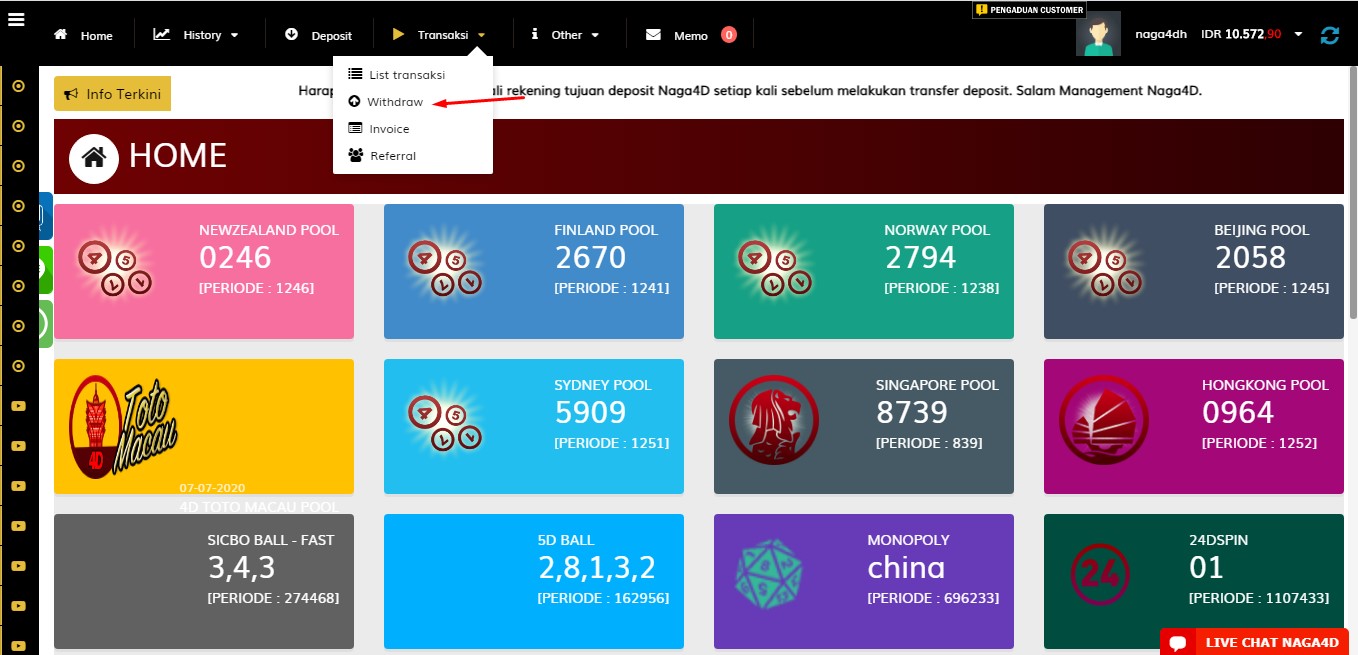Click the Home house icon in navbar

[x=61, y=34]
